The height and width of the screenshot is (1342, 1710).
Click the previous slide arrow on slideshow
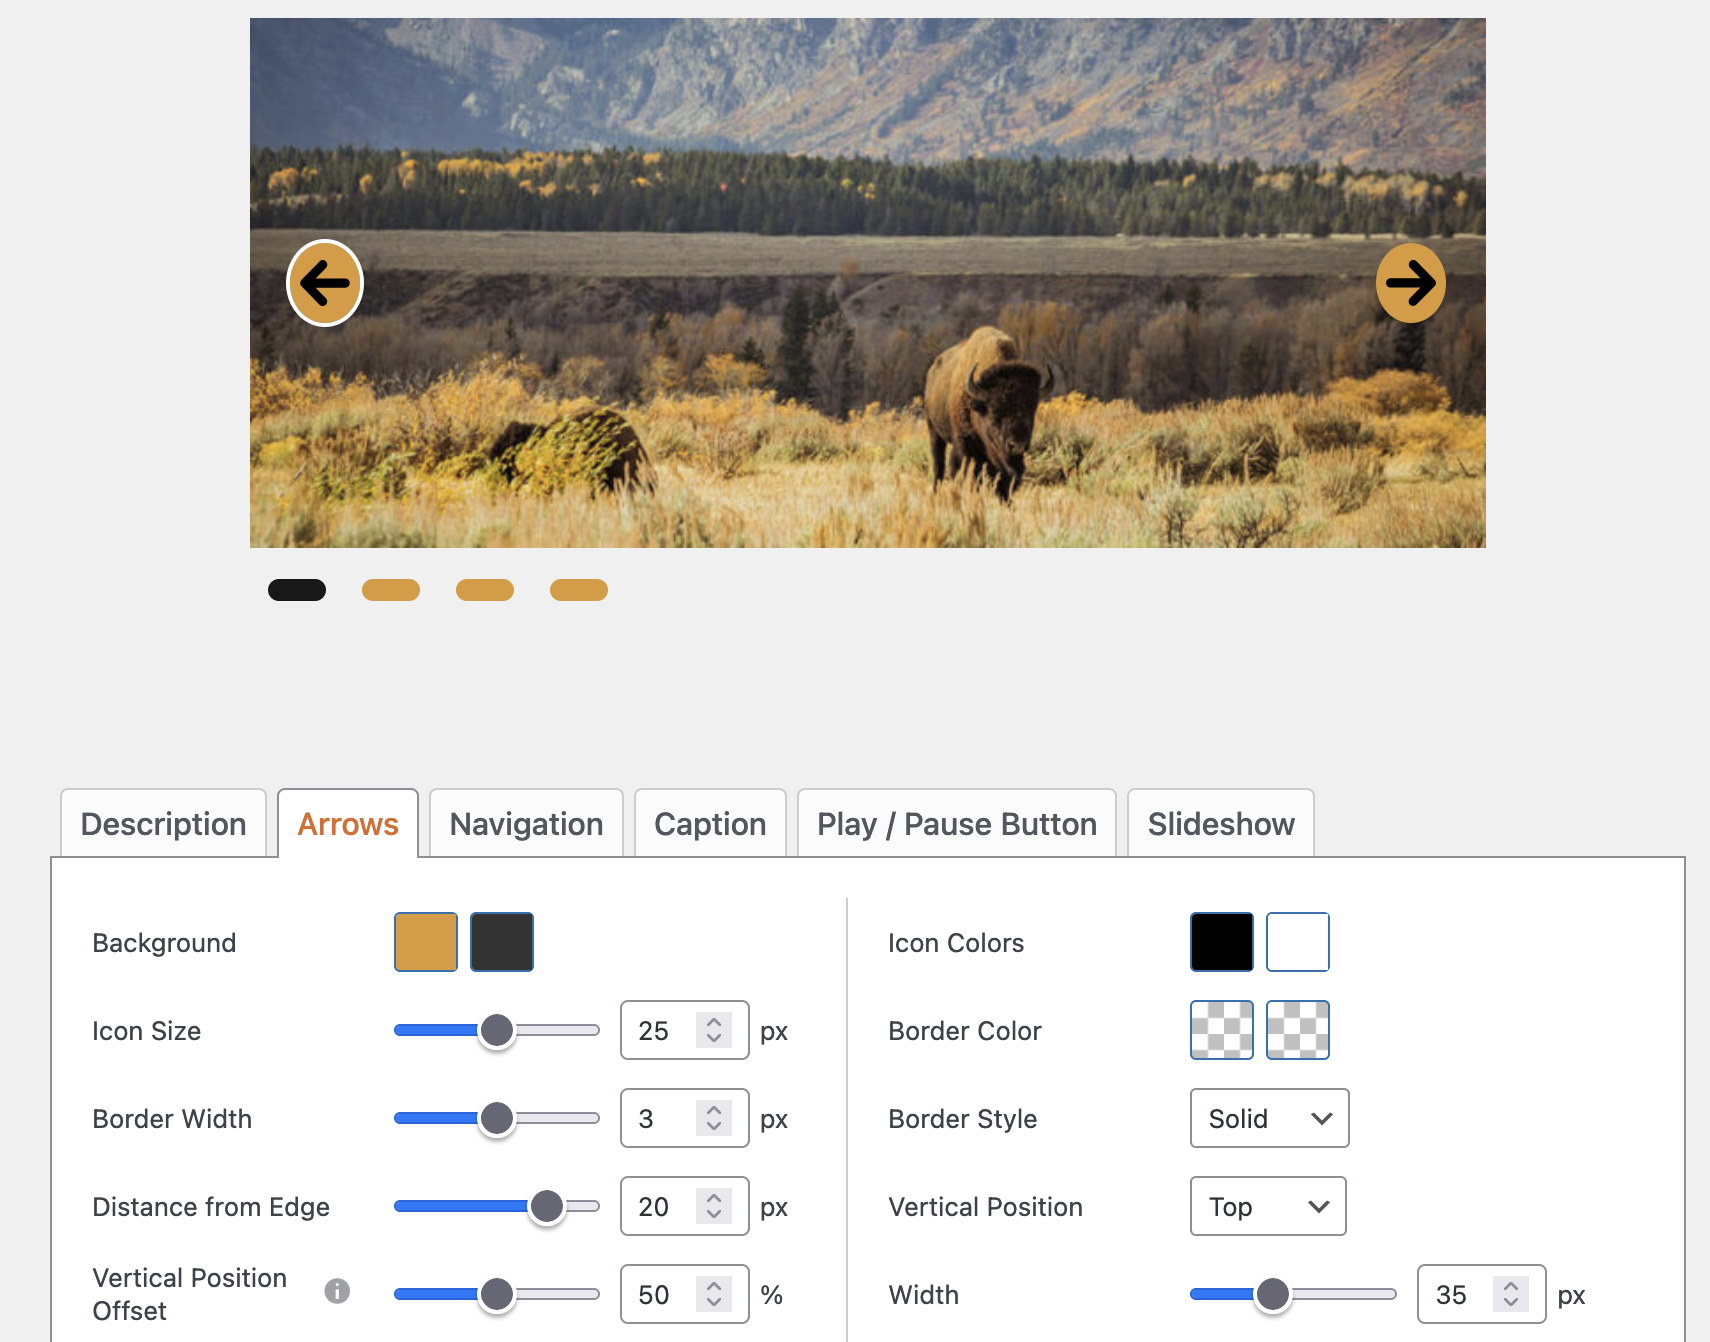coord(325,283)
